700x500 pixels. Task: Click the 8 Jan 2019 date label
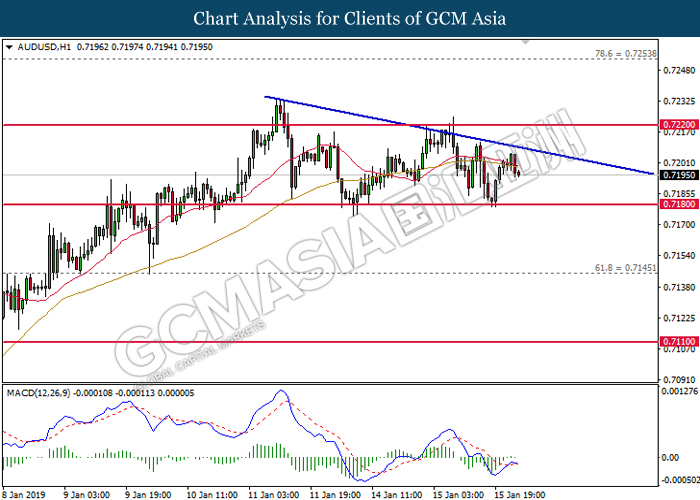[x=24, y=492]
